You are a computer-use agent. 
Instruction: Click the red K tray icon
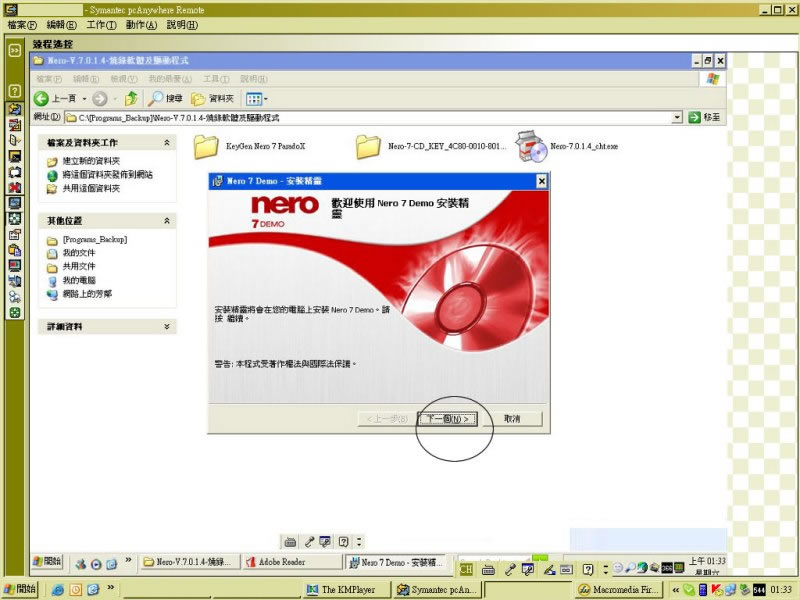717,590
